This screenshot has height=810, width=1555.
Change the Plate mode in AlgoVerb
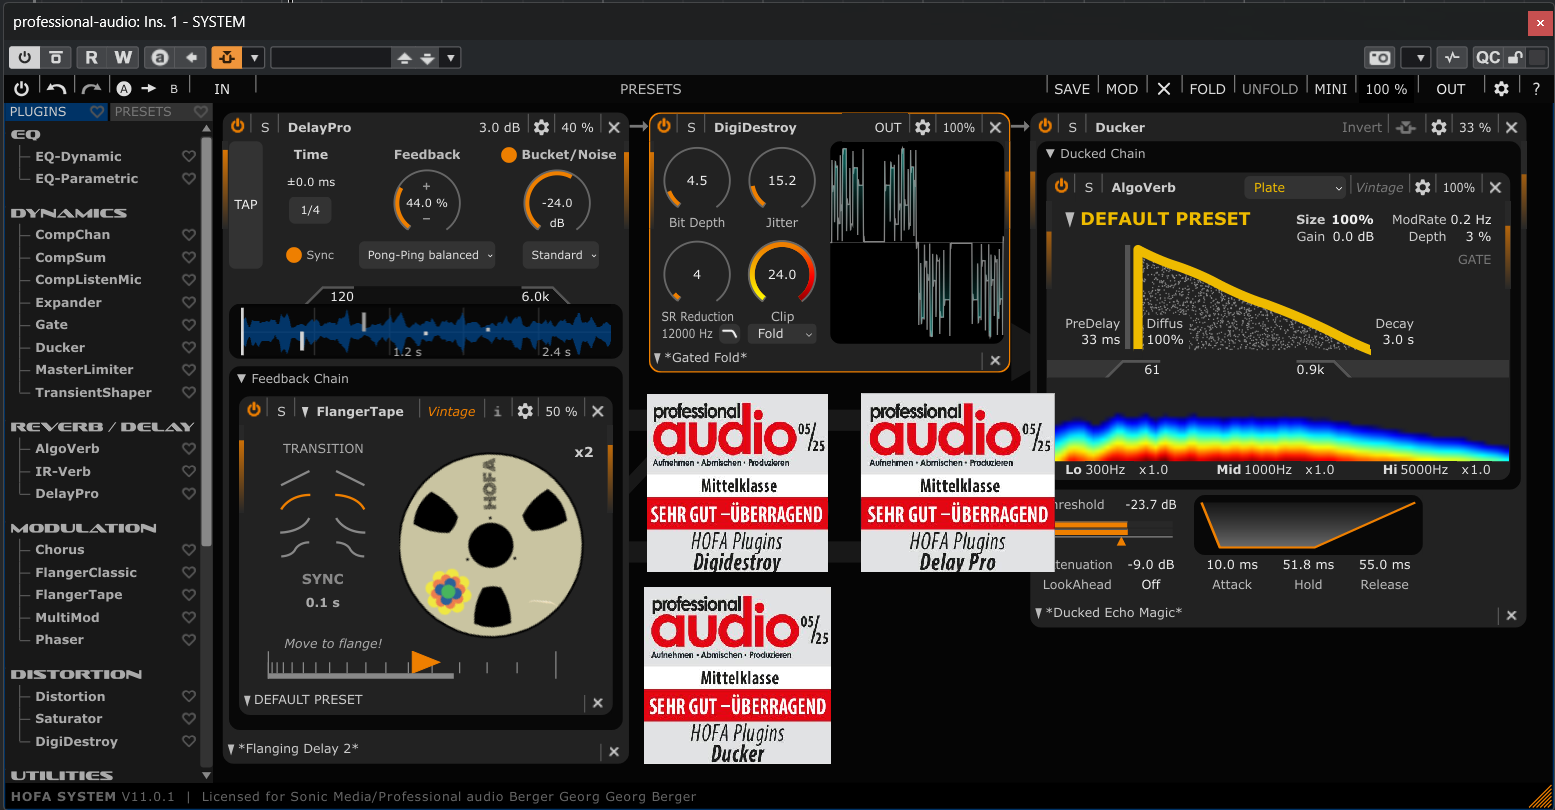point(1295,186)
